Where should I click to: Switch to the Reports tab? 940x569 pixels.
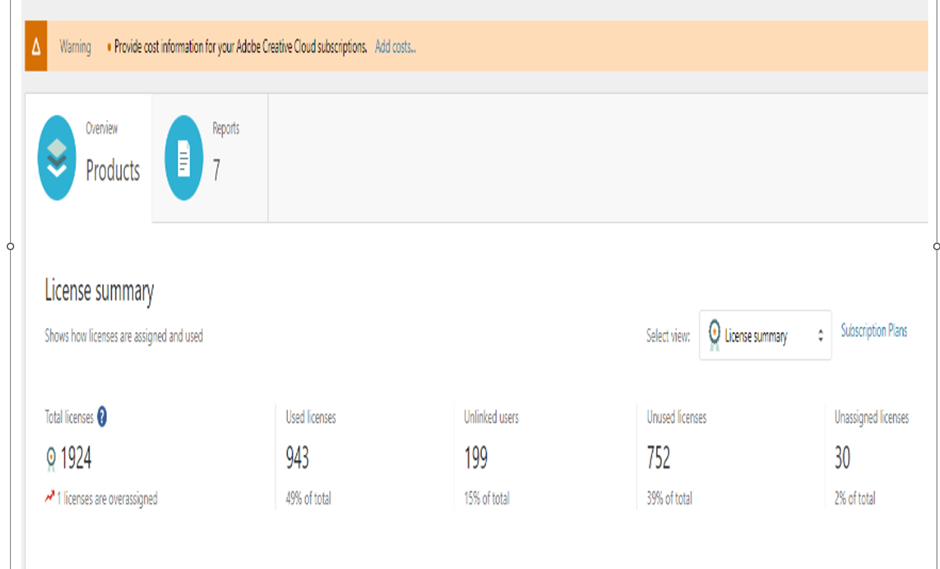tap(210, 158)
